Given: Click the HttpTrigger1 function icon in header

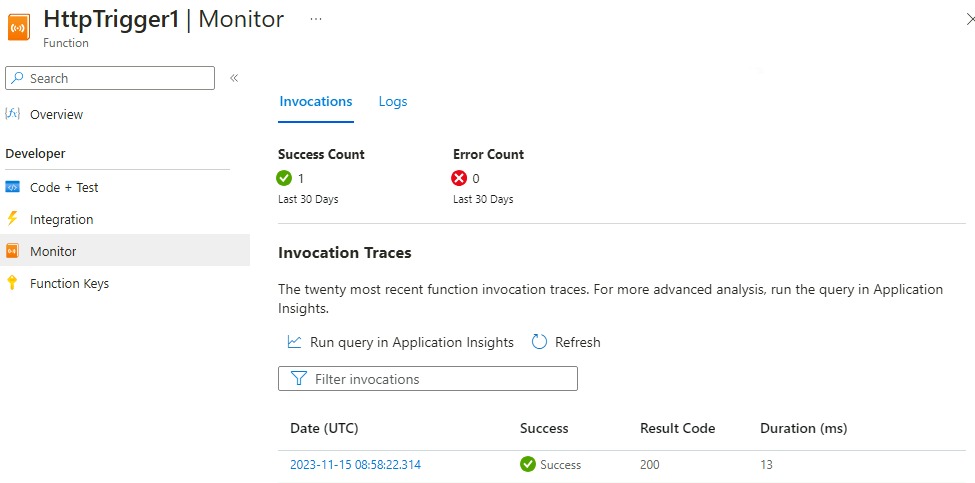Looking at the screenshot, I should pyautogui.click(x=19, y=27).
